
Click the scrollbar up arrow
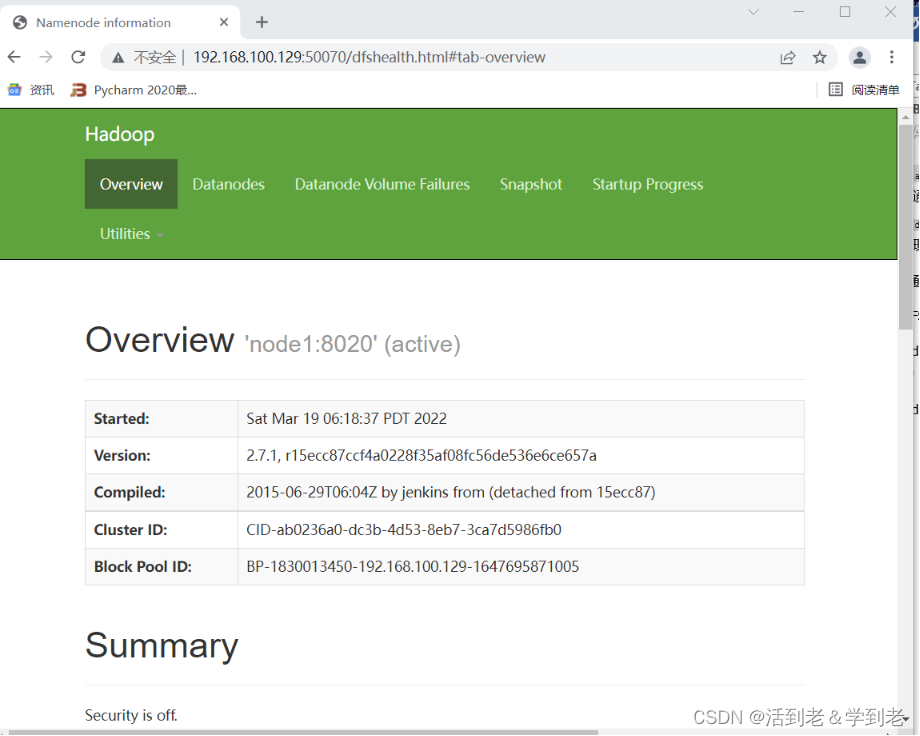905,117
